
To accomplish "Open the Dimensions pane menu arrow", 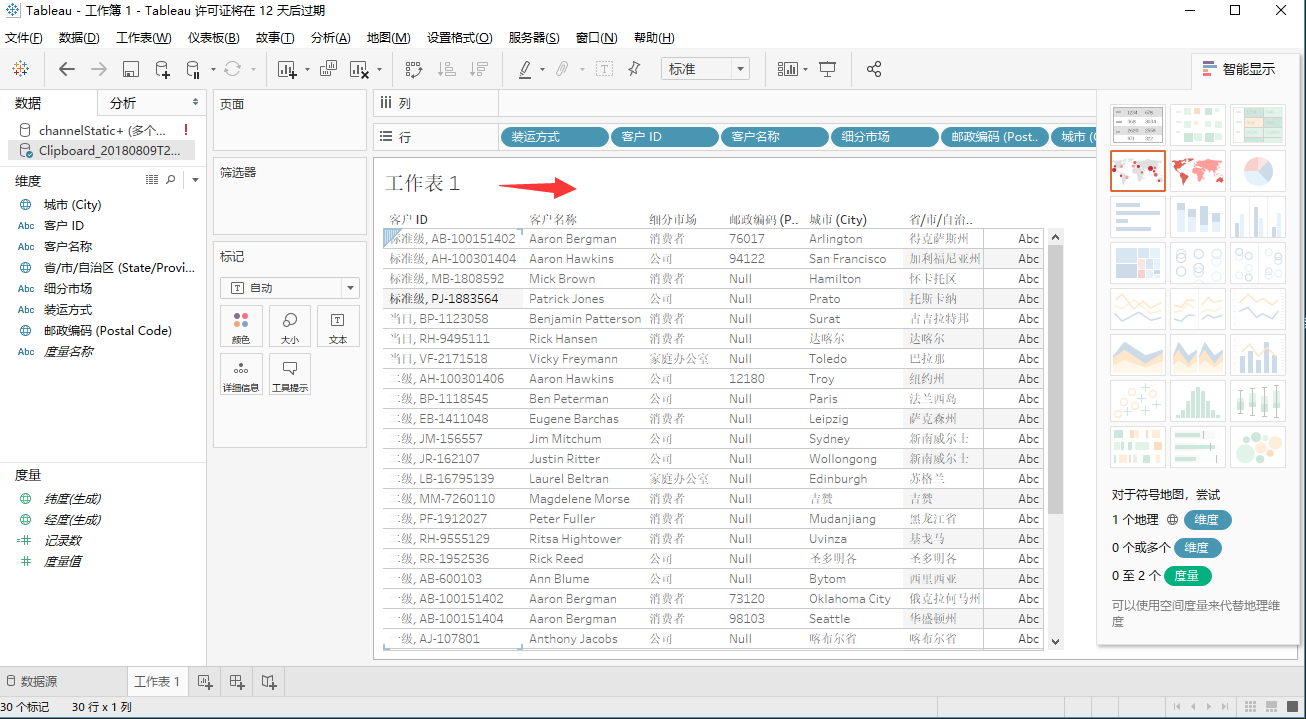I will [196, 180].
